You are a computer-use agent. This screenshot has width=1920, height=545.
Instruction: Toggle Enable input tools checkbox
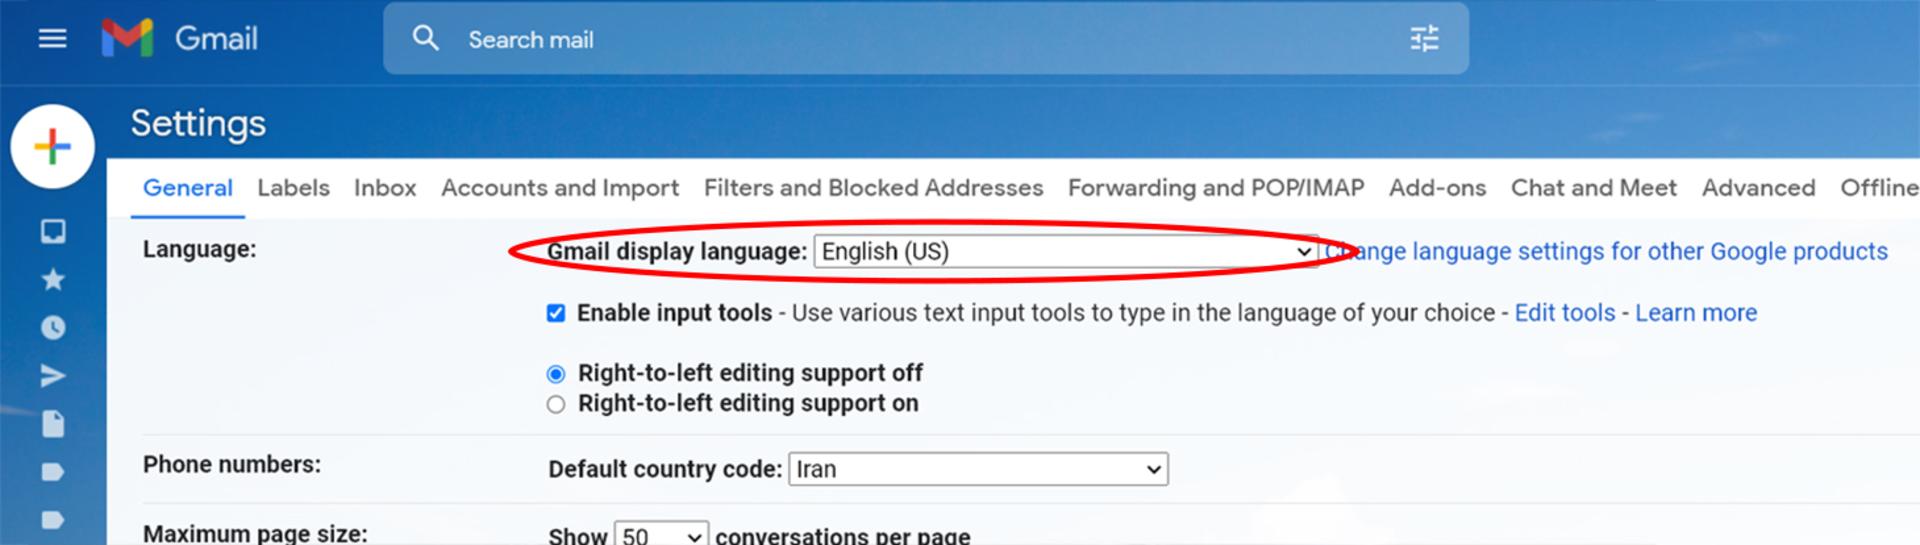[x=556, y=313]
